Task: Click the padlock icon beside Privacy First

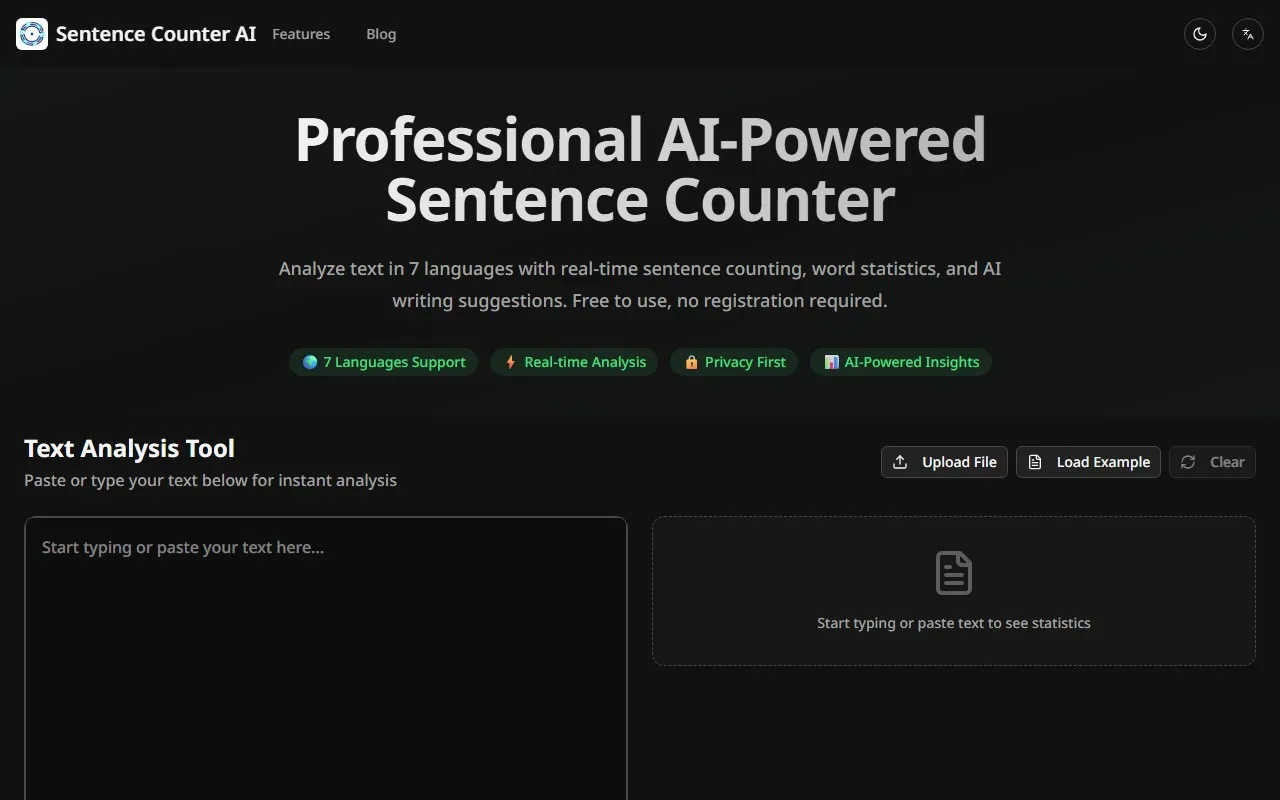Action: coord(691,362)
